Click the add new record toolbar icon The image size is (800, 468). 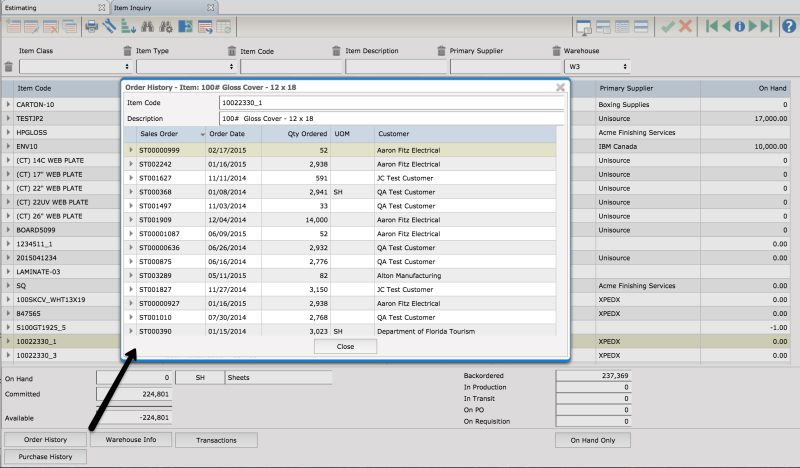13,26
